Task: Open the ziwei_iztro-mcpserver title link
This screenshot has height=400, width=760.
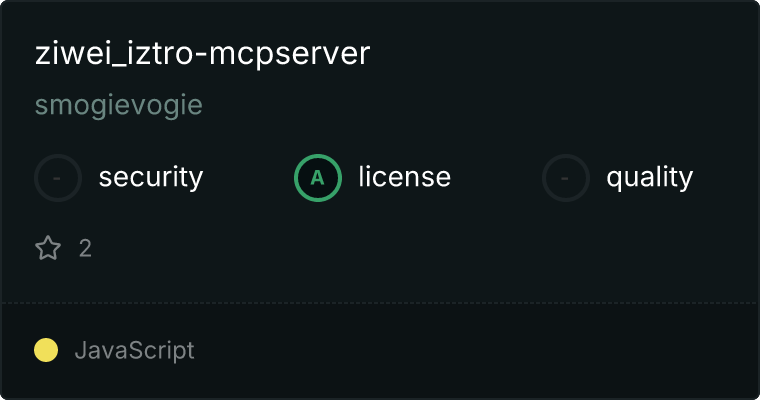Action: [202, 53]
